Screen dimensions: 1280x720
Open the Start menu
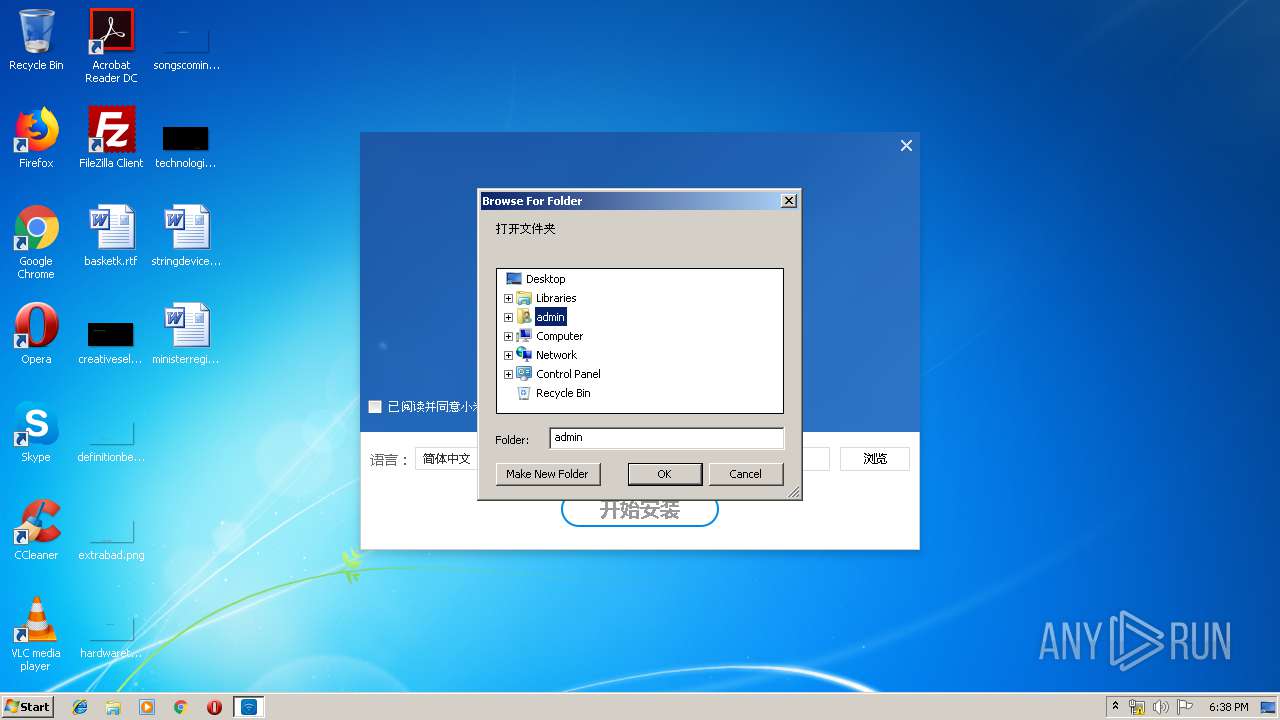click(x=27, y=707)
